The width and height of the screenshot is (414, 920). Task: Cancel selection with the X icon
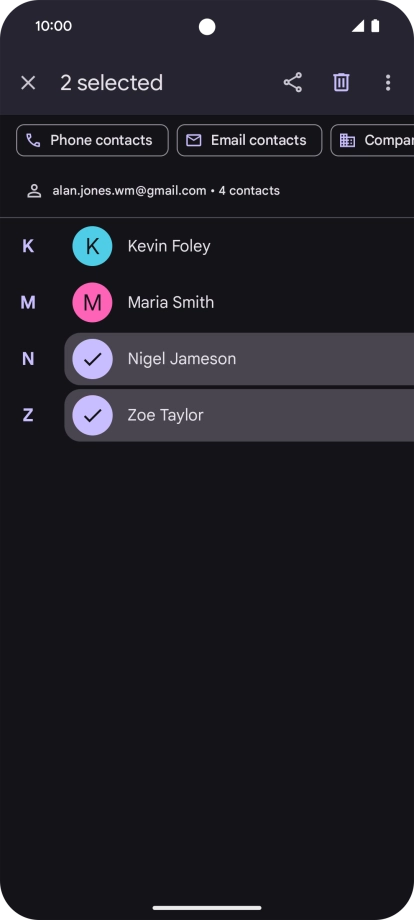click(x=28, y=83)
